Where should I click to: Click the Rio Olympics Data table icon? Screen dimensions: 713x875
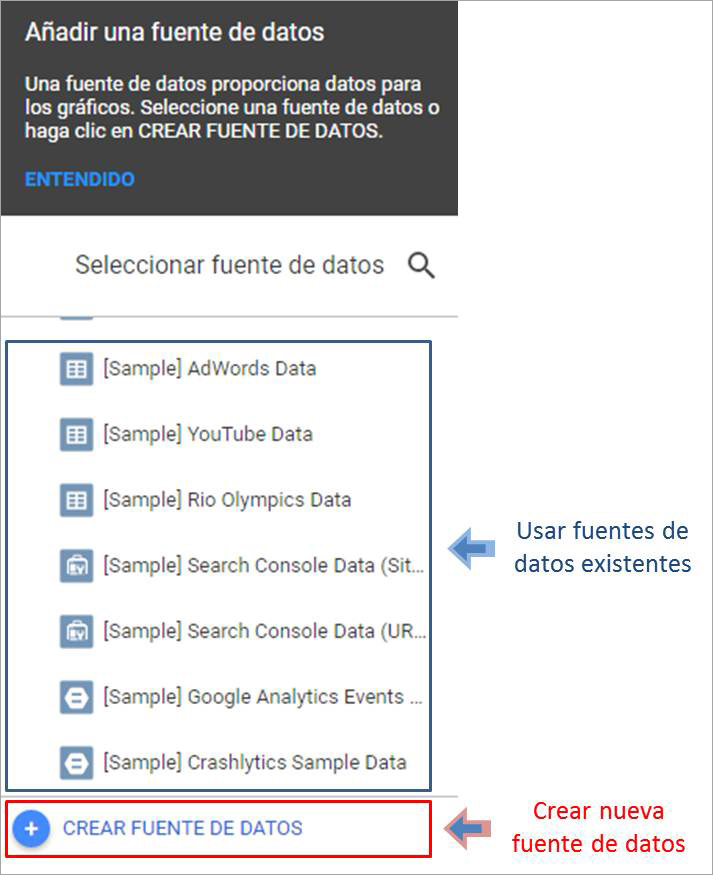pos(76,500)
